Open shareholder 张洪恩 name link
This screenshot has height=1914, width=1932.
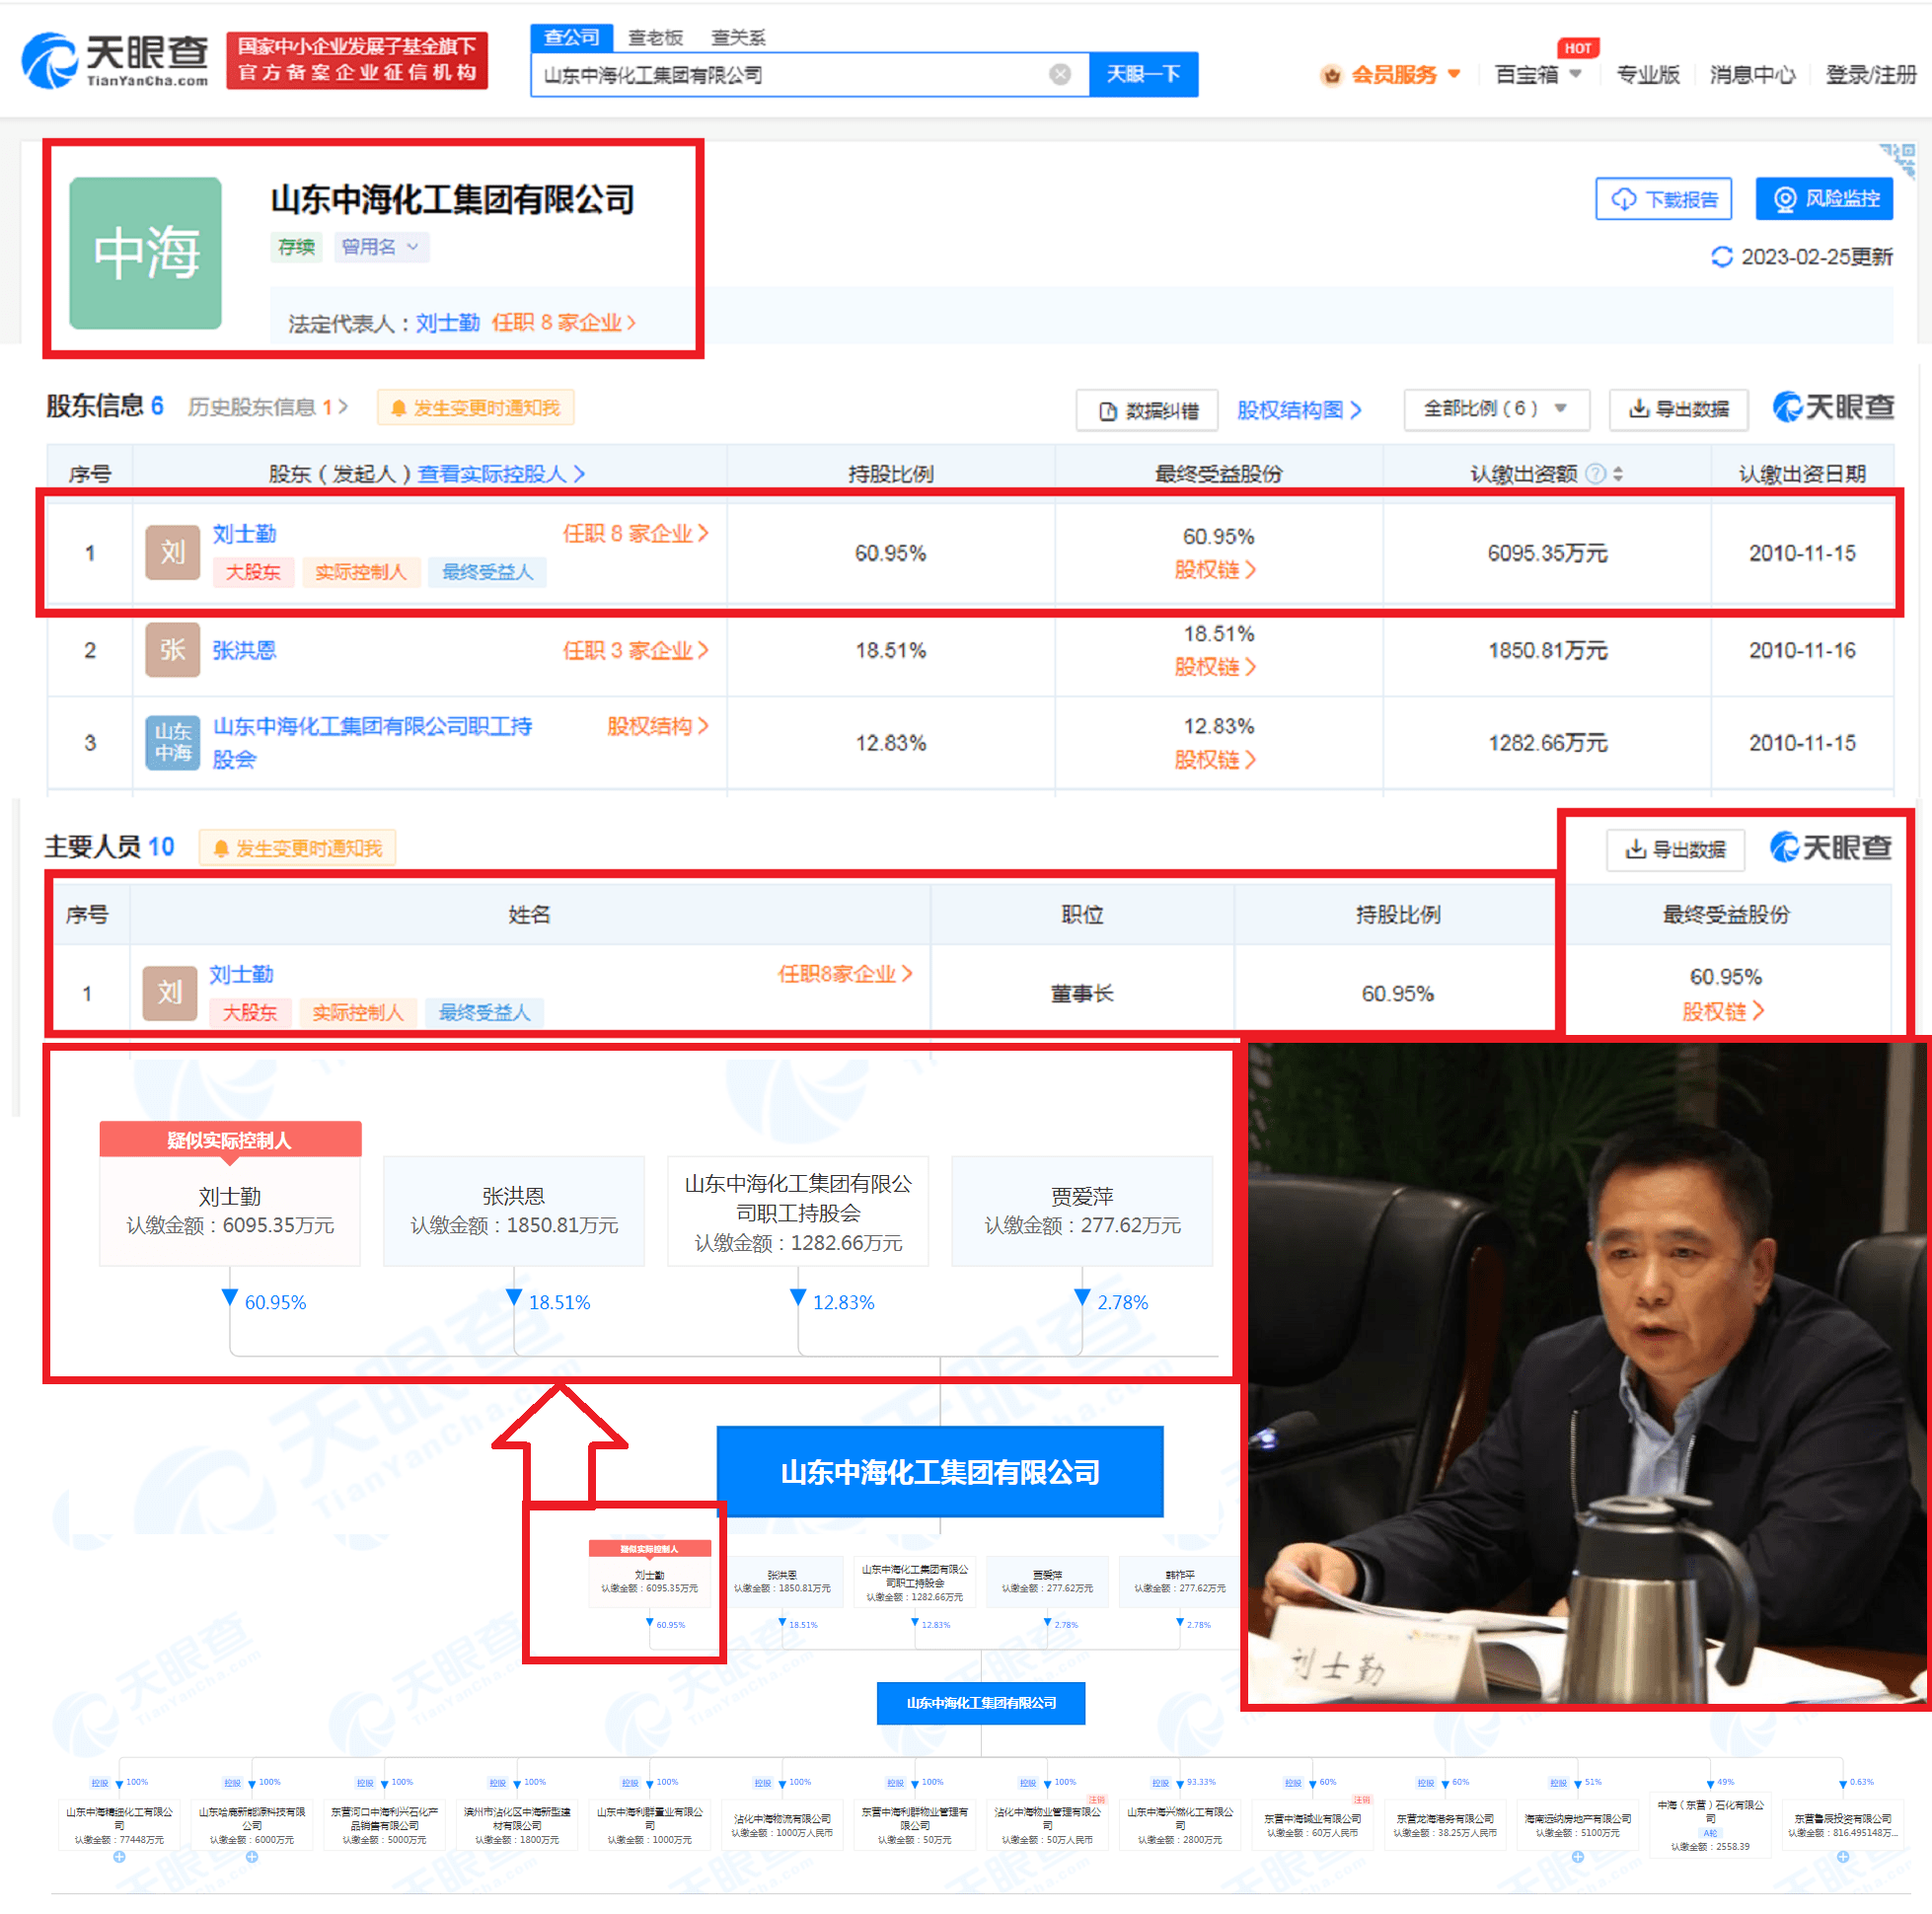pos(244,650)
